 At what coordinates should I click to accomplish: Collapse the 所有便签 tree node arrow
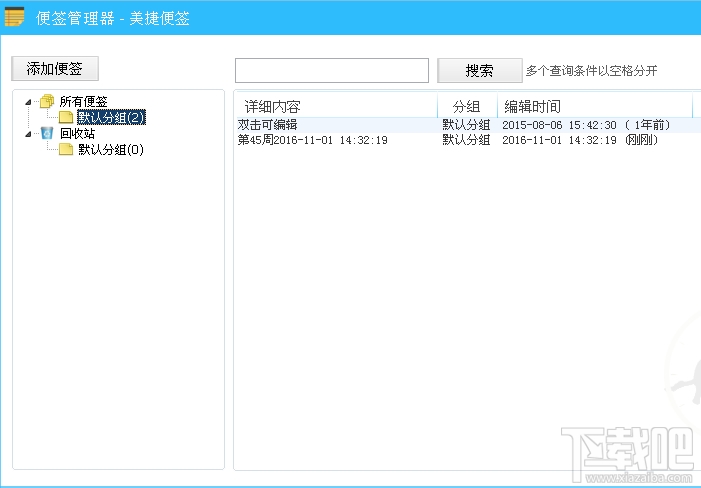click(x=28, y=102)
